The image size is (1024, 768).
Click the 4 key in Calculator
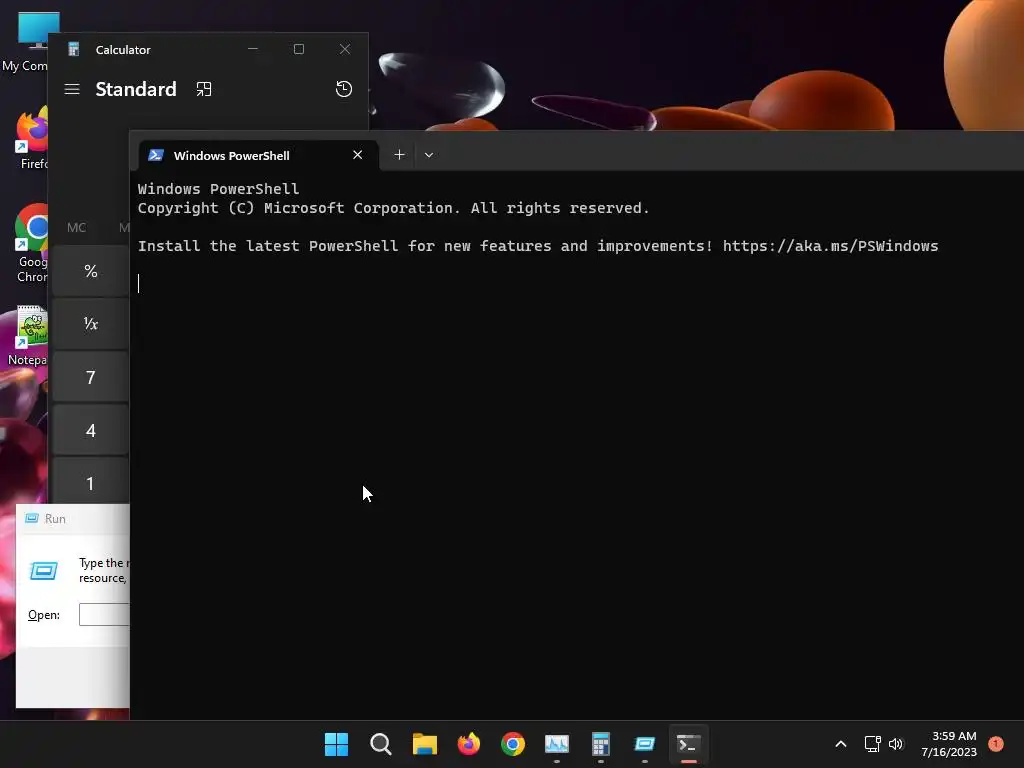coord(91,430)
